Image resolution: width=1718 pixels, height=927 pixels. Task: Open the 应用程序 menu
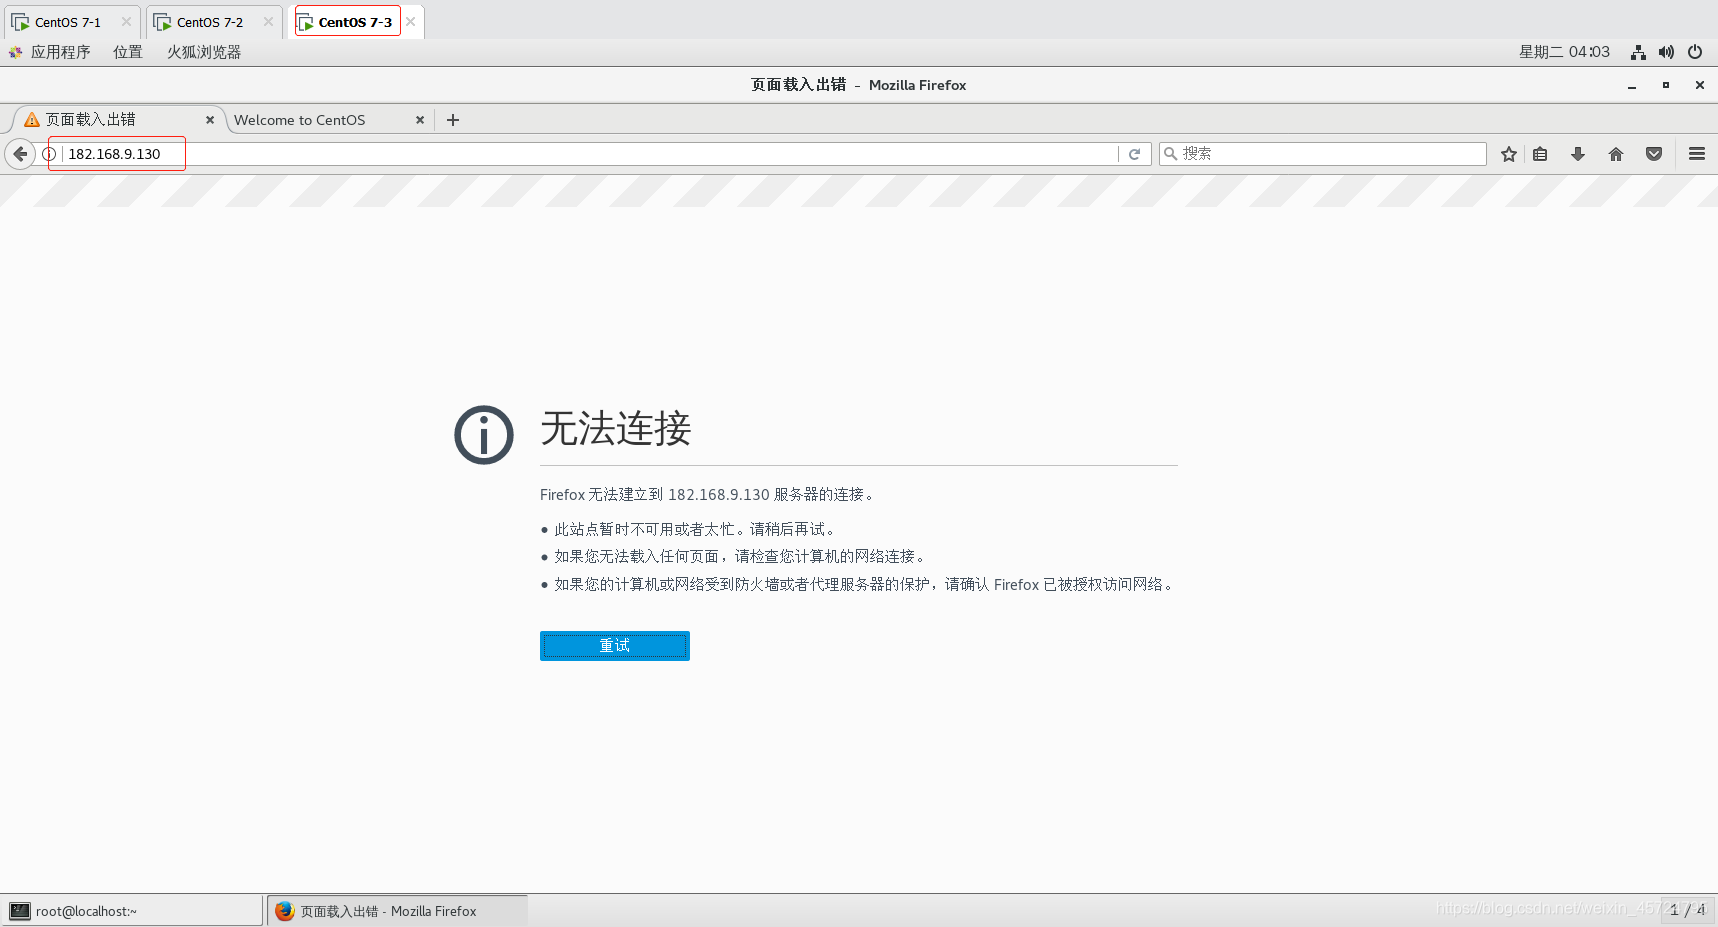[60, 52]
